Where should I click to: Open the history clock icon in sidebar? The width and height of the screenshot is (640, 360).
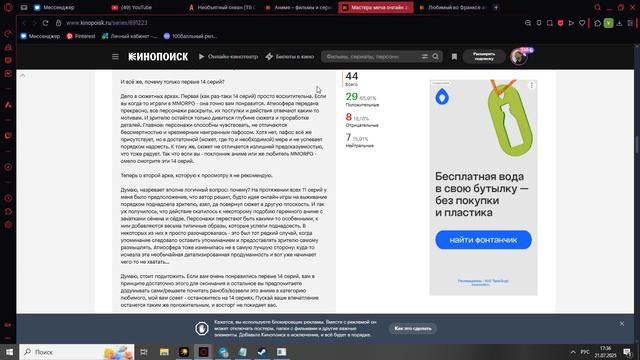8,198
